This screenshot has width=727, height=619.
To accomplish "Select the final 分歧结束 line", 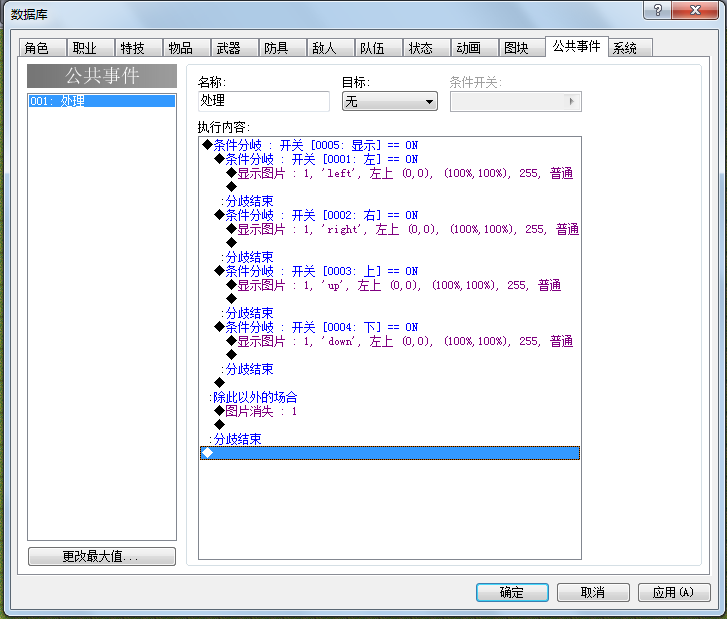I will coord(390,439).
